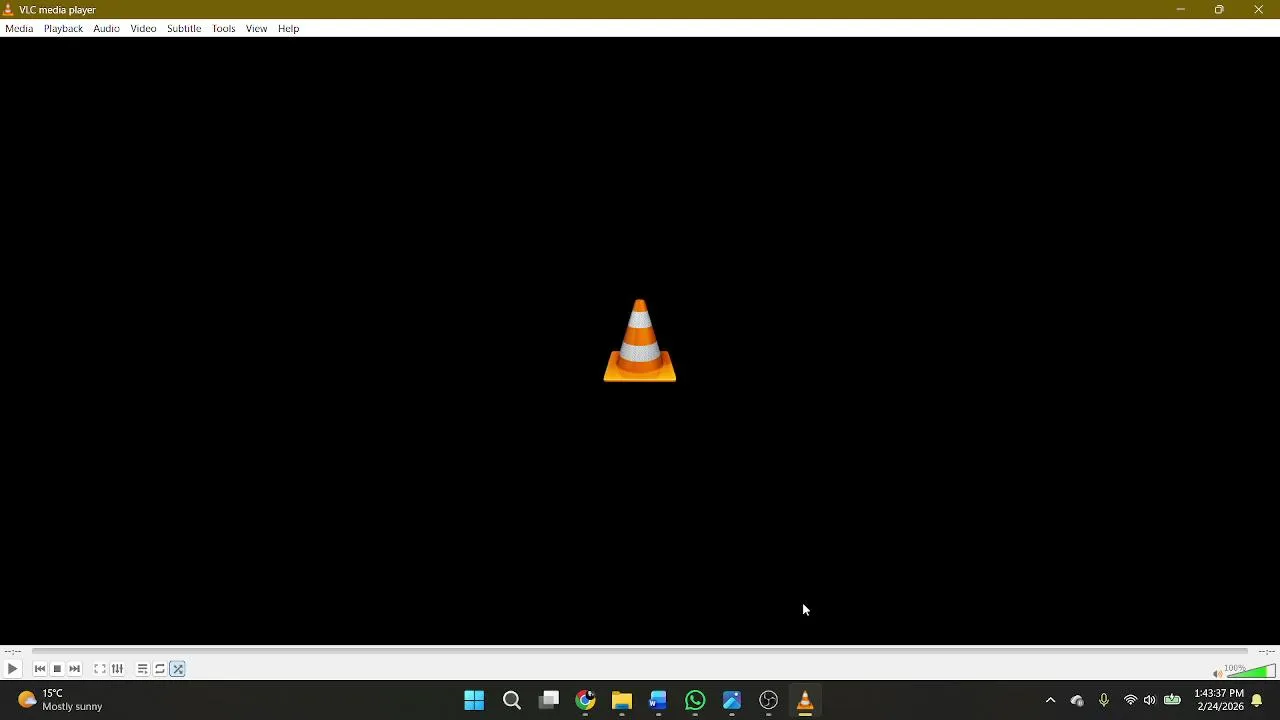Open the Media menu
This screenshot has width=1280, height=720.
pos(19,29)
